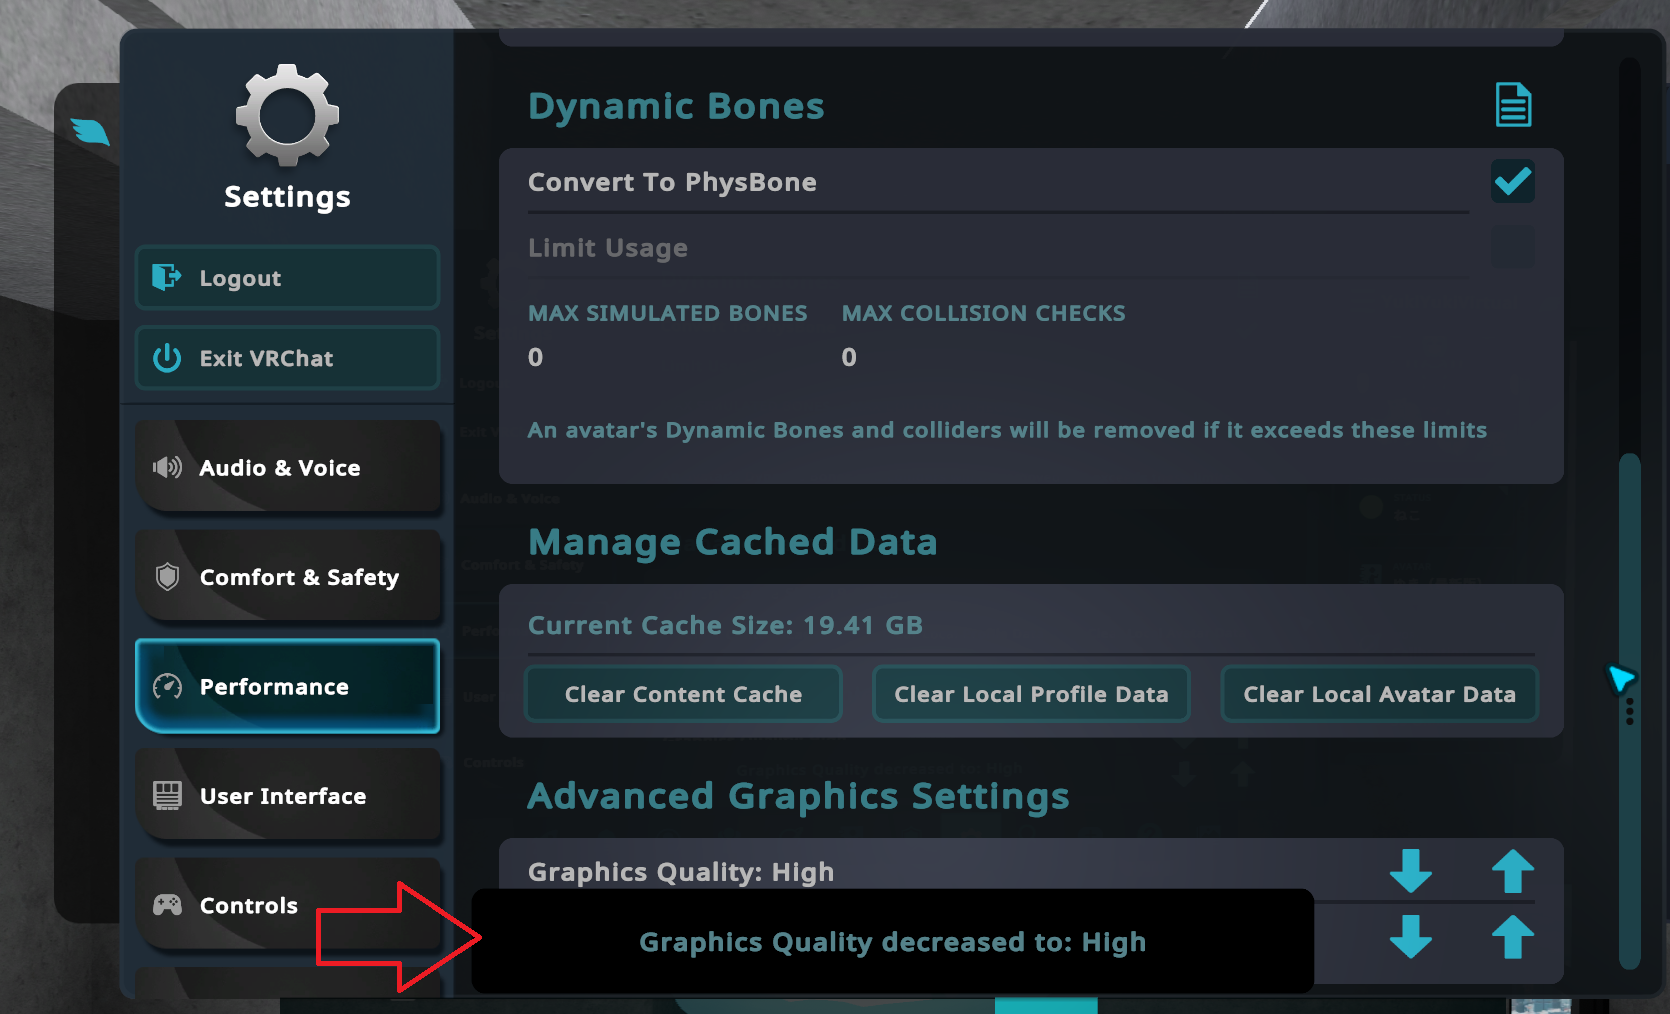Click the User Interface layout icon
Screen dimensions: 1670x1014
[x=167, y=796]
